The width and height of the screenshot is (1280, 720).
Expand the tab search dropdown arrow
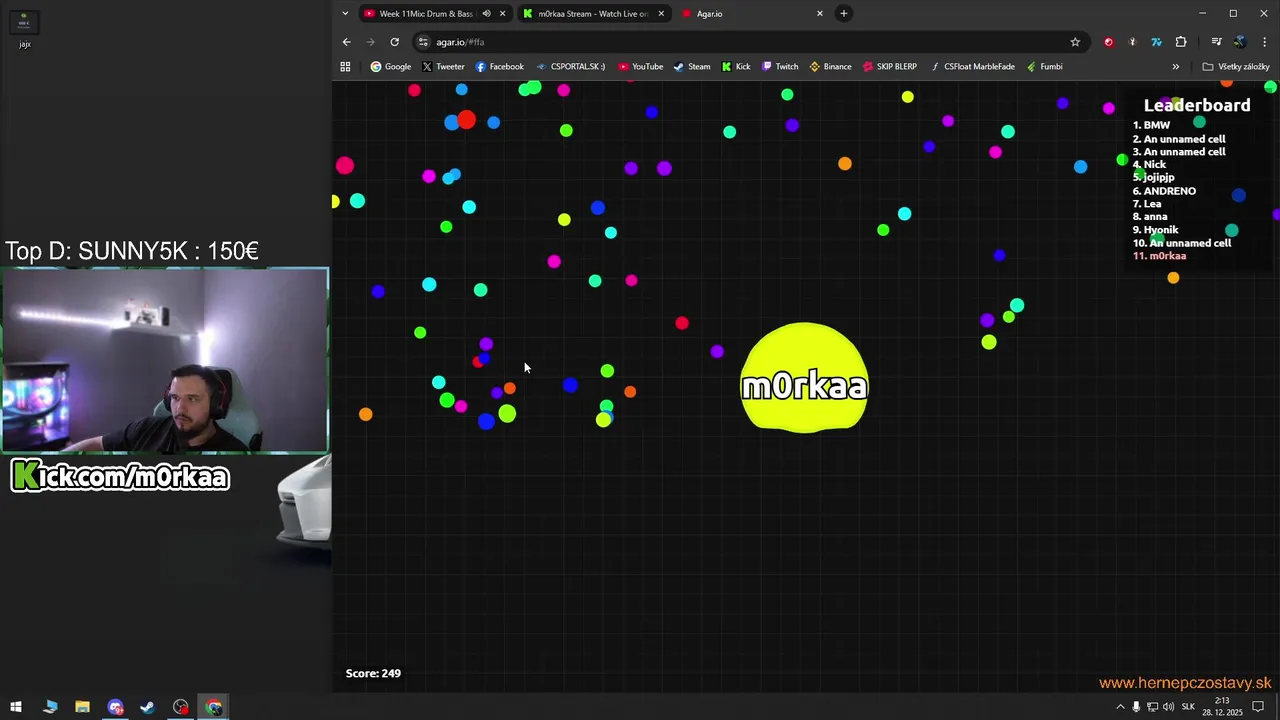point(345,14)
